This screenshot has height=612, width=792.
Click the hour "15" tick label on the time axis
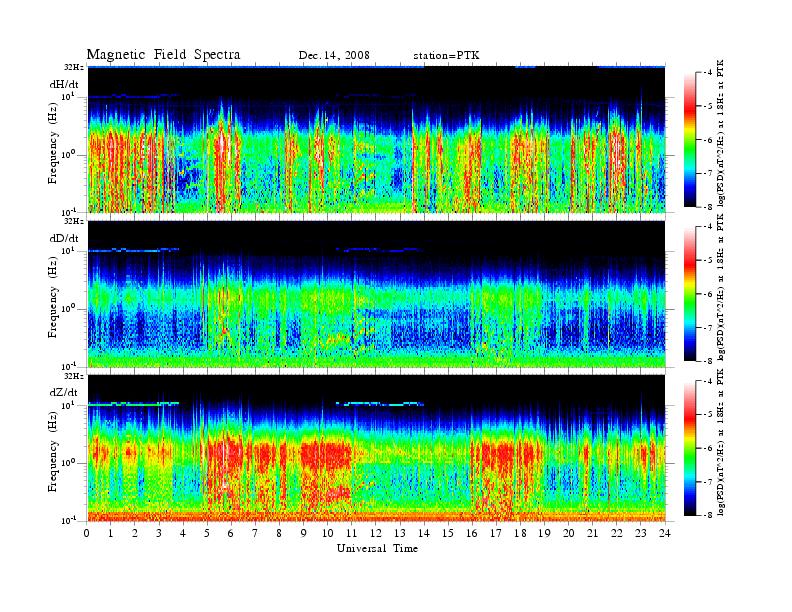tap(448, 533)
